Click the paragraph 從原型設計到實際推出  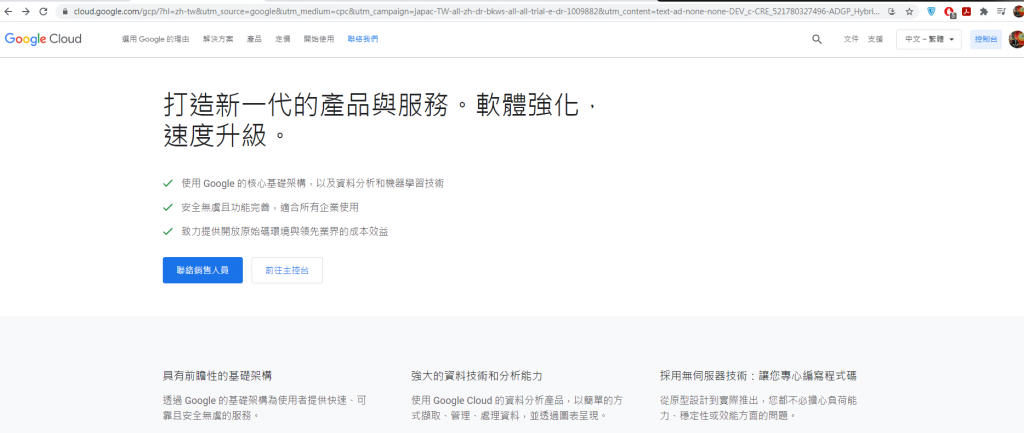click(x=758, y=407)
